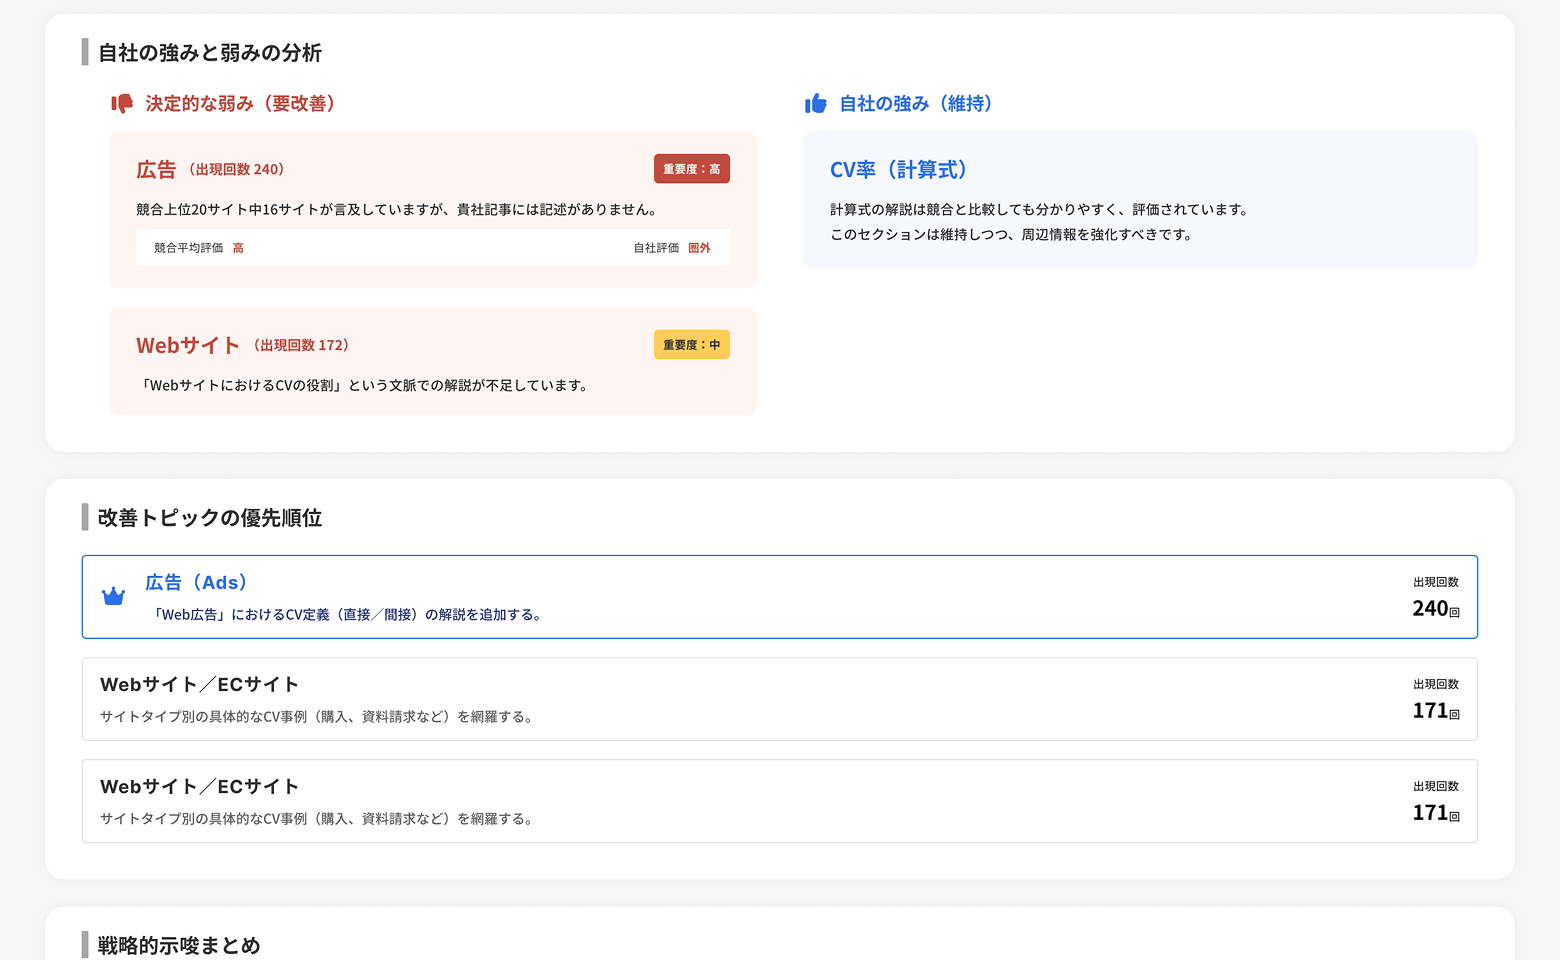Click the thumbs-up icon beside 自社の強み

click(816, 104)
